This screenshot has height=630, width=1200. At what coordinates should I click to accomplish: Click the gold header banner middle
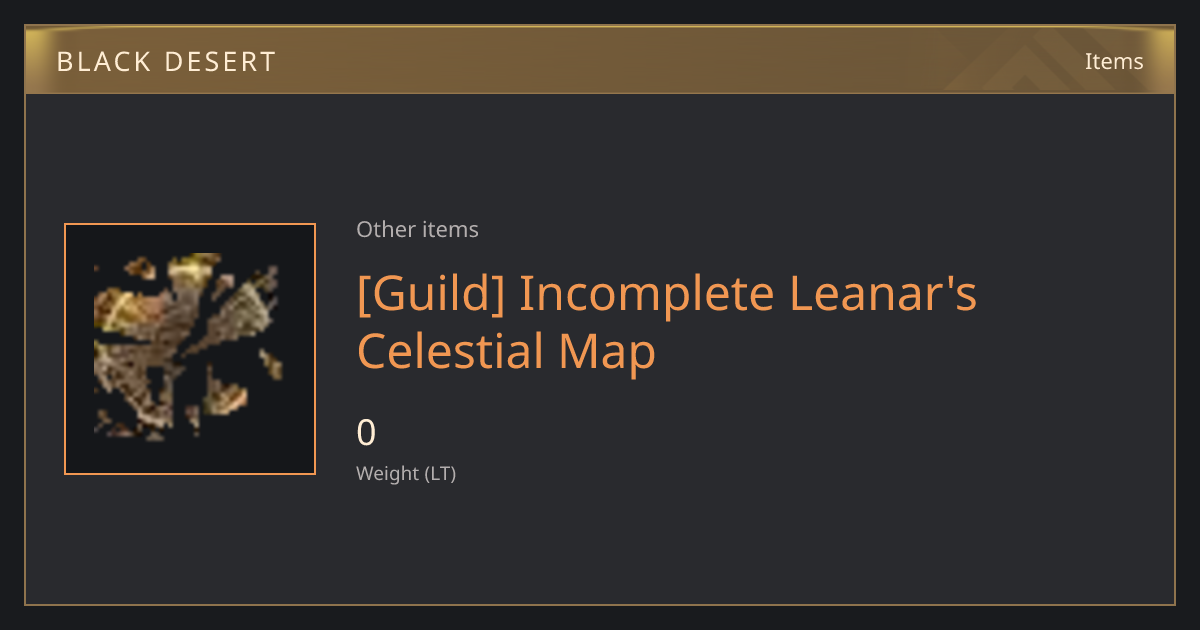600,60
